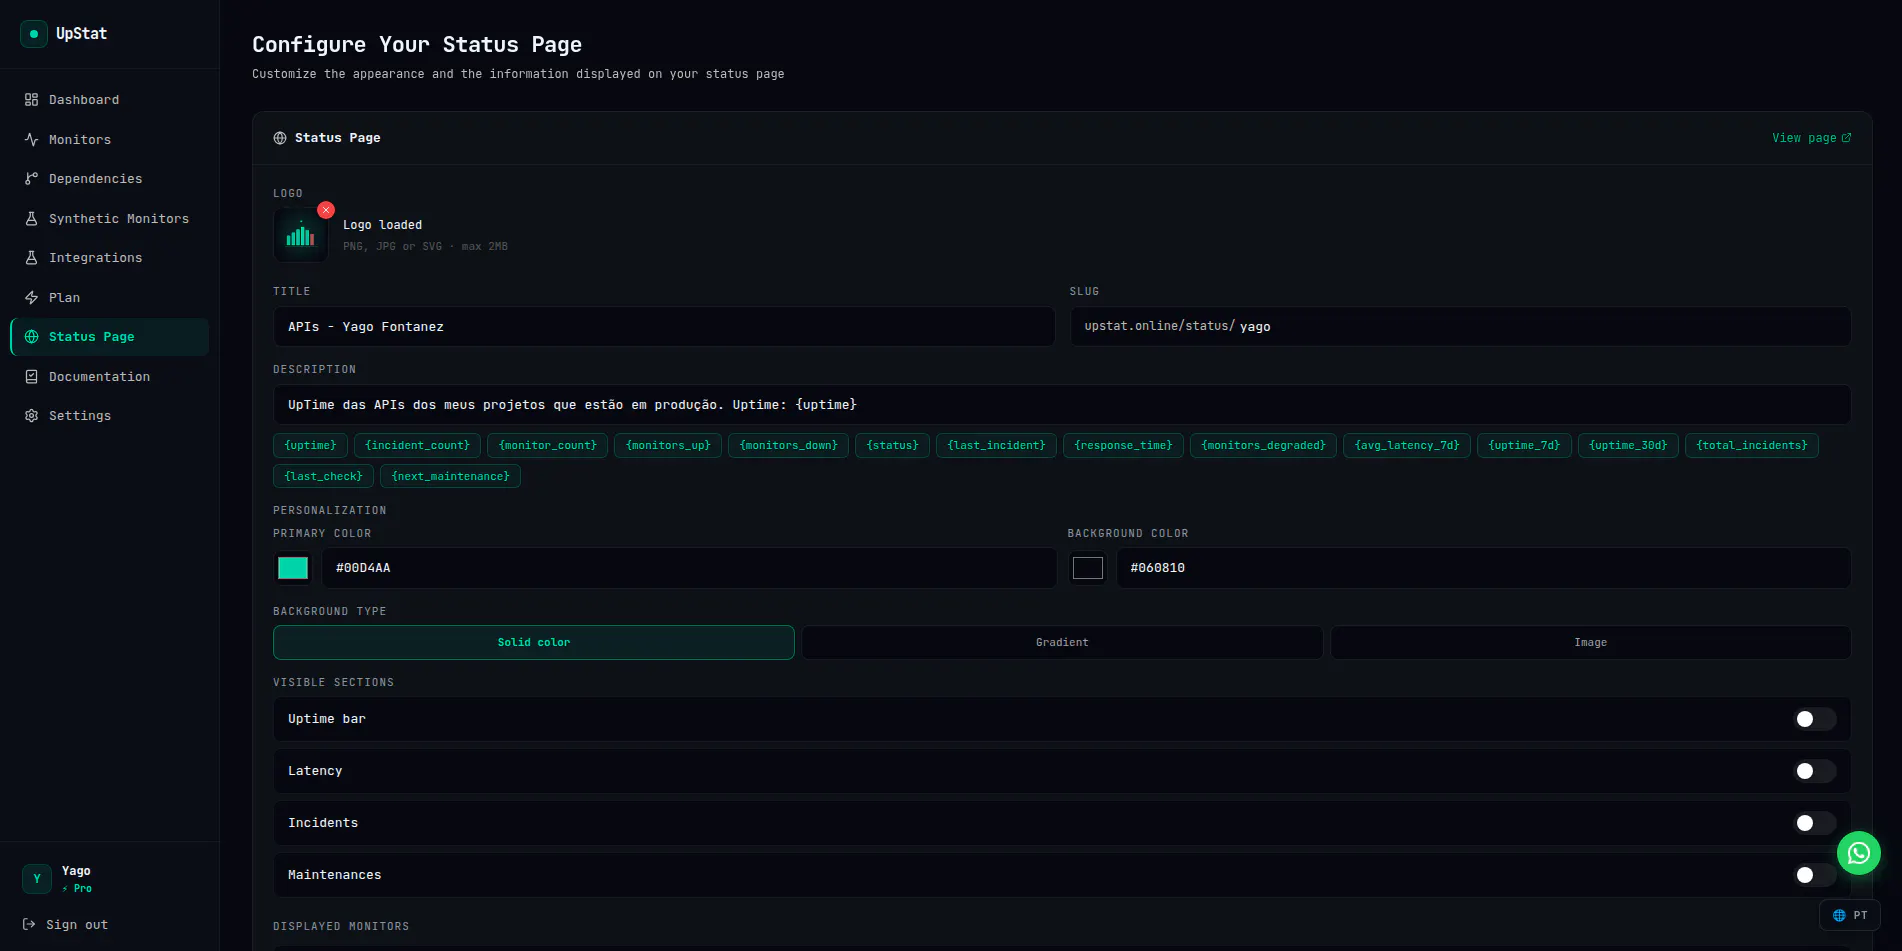Viewport: 1902px width, 951px height.
Task: Navigate to Synthetic Monitors
Action: pyautogui.click(x=109, y=219)
